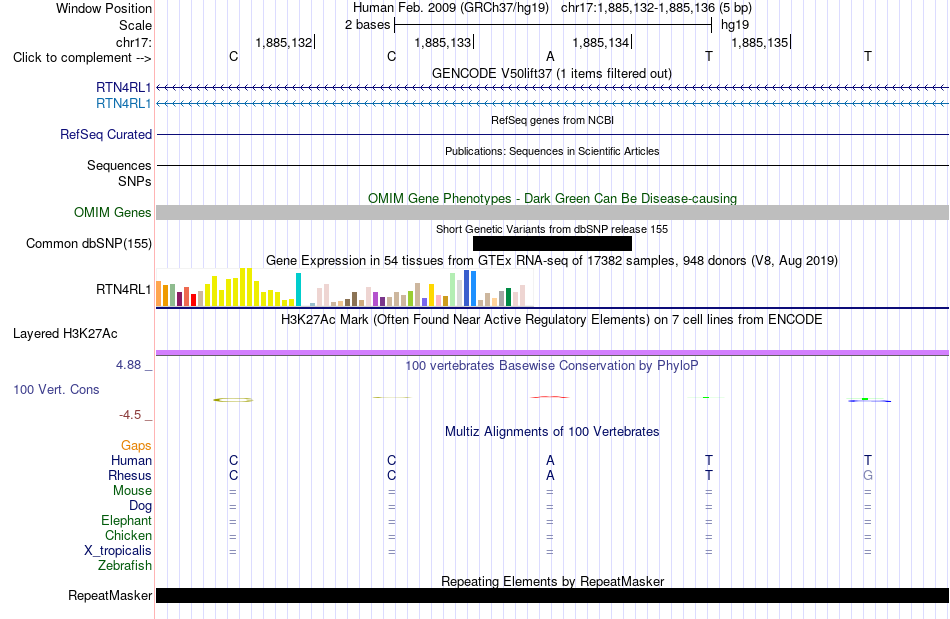The image size is (950, 619).
Task: Click the GENCODE V50lift37 track title
Action: (x=552, y=73)
